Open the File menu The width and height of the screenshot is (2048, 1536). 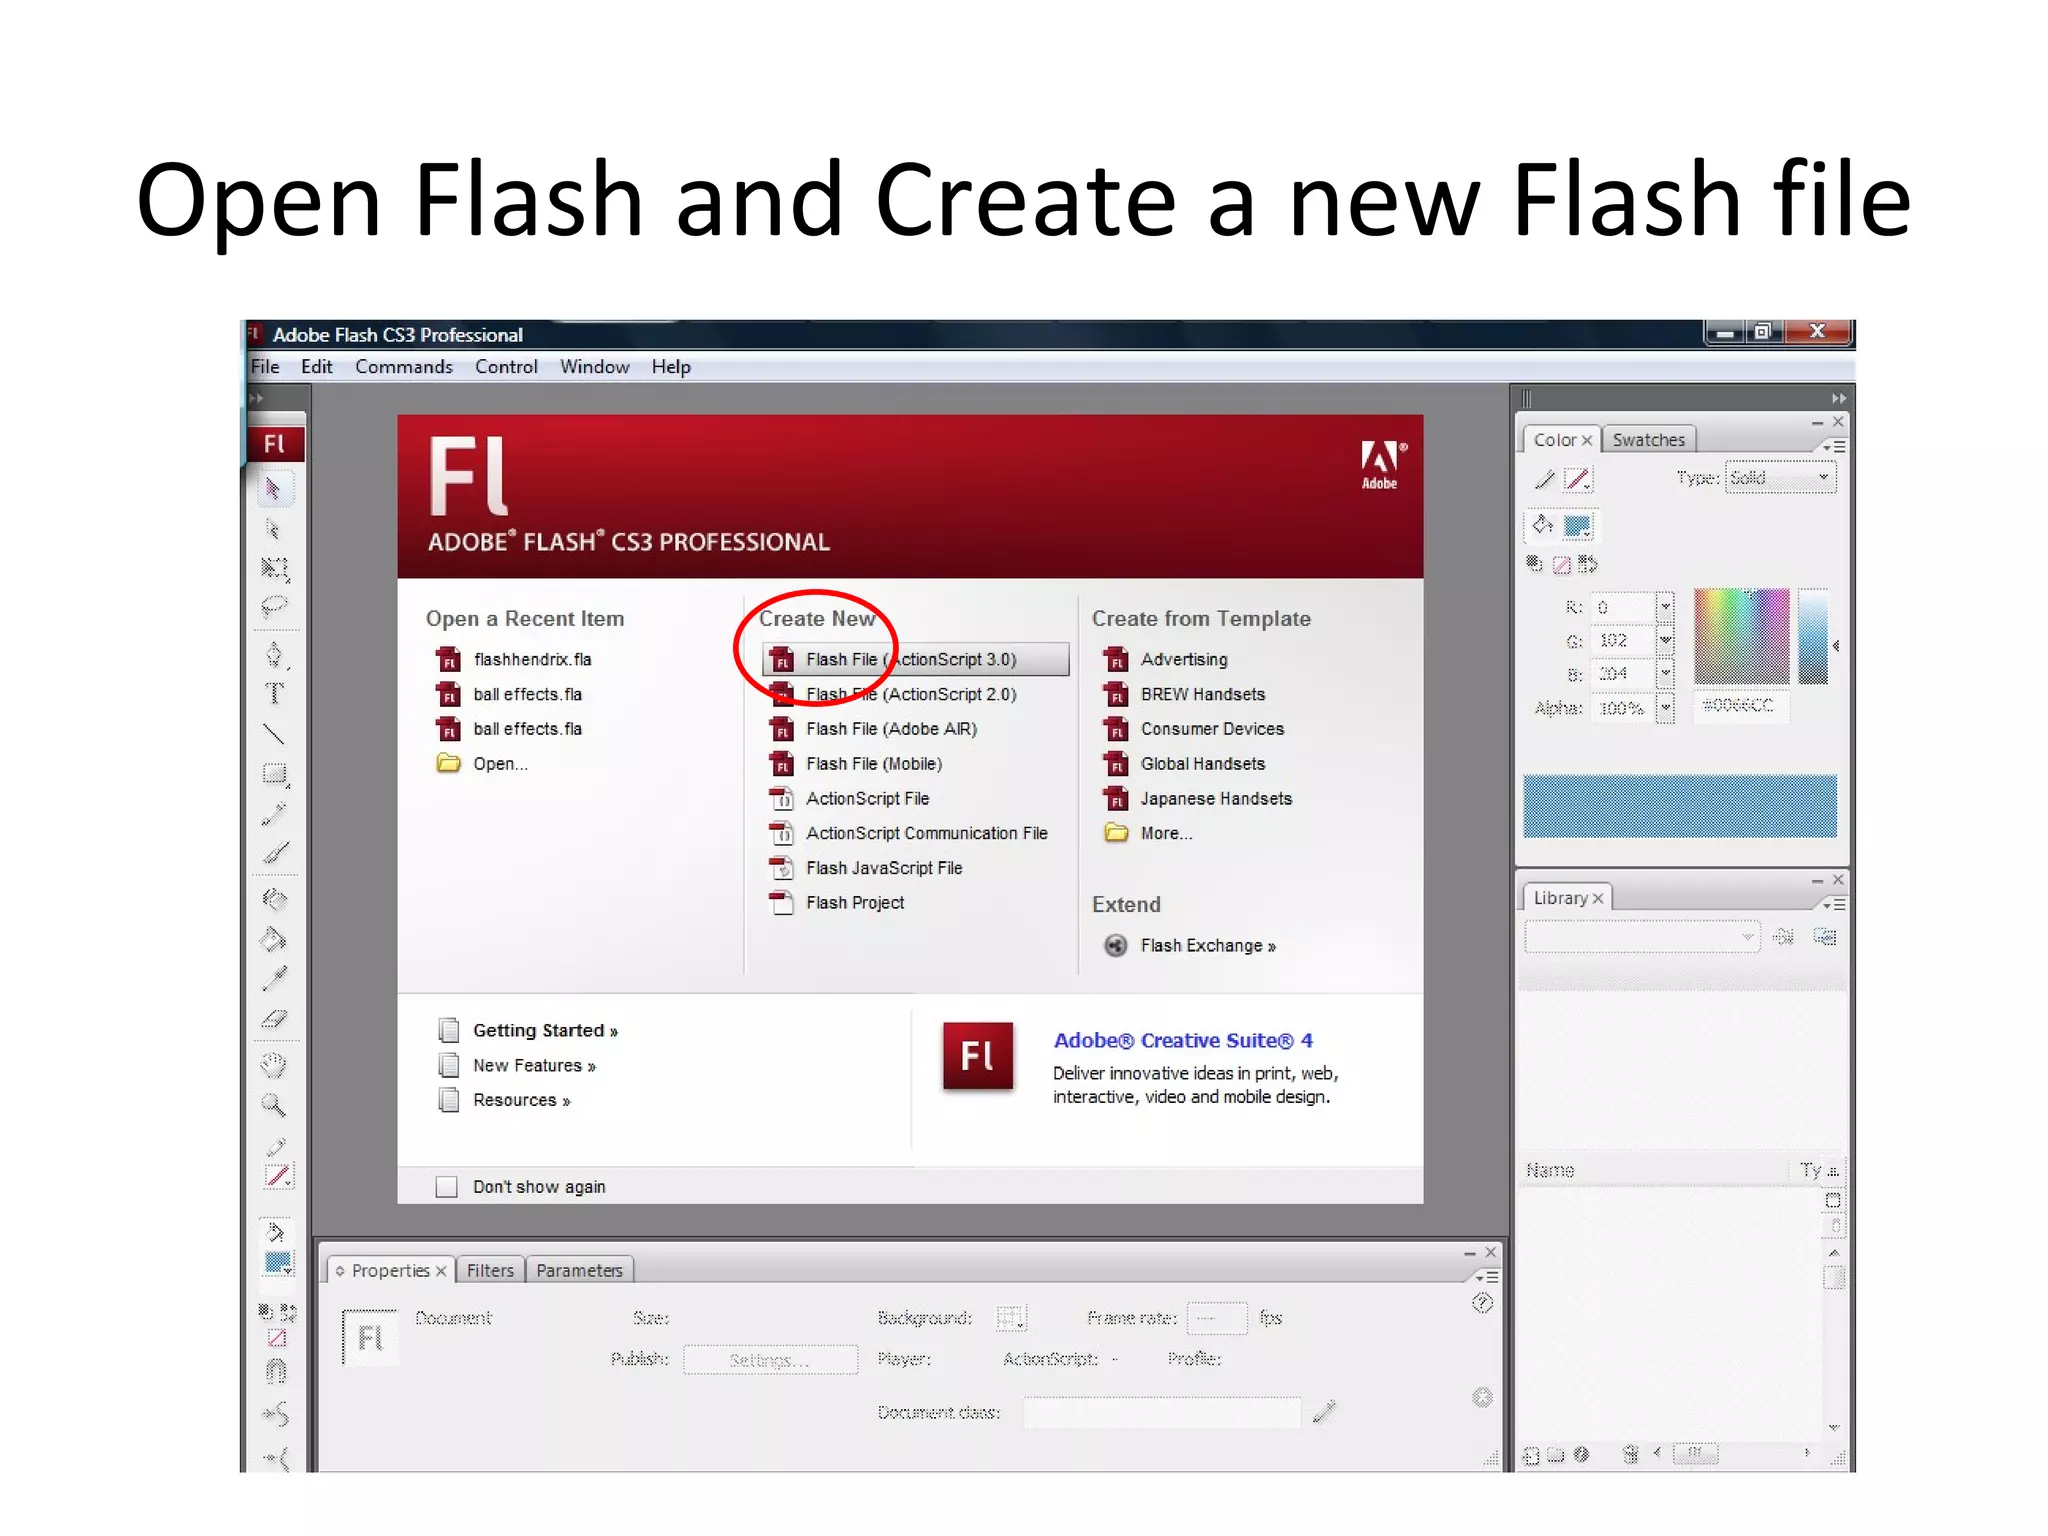[x=265, y=367]
